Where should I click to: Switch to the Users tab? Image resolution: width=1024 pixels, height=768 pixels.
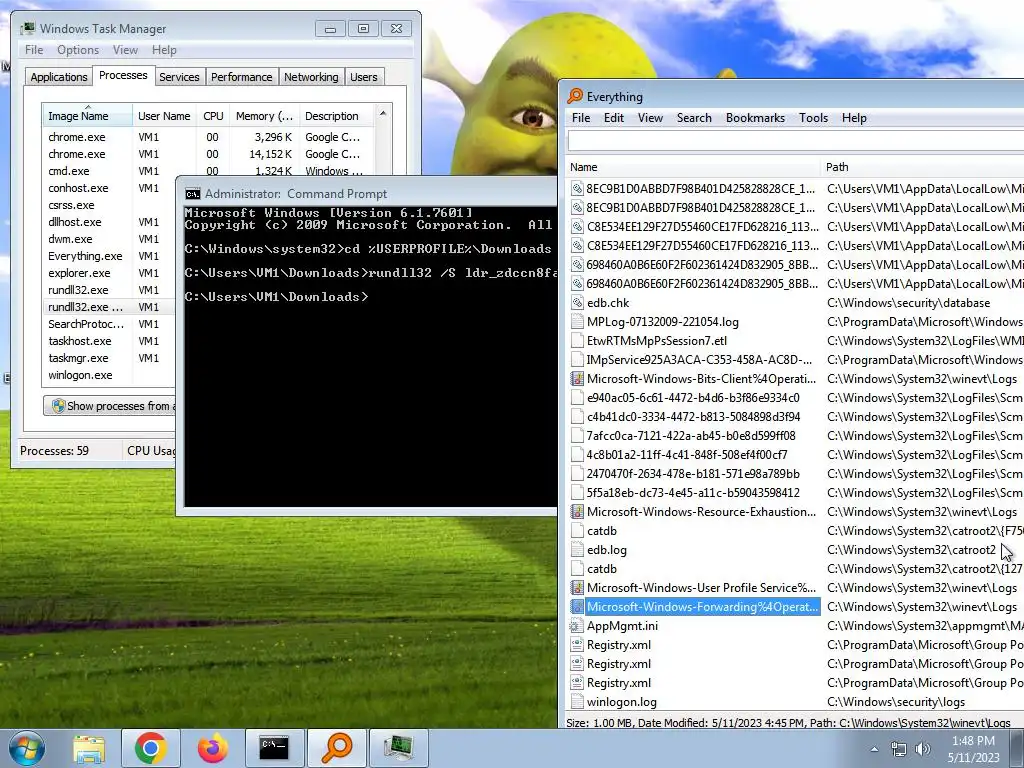click(x=363, y=77)
